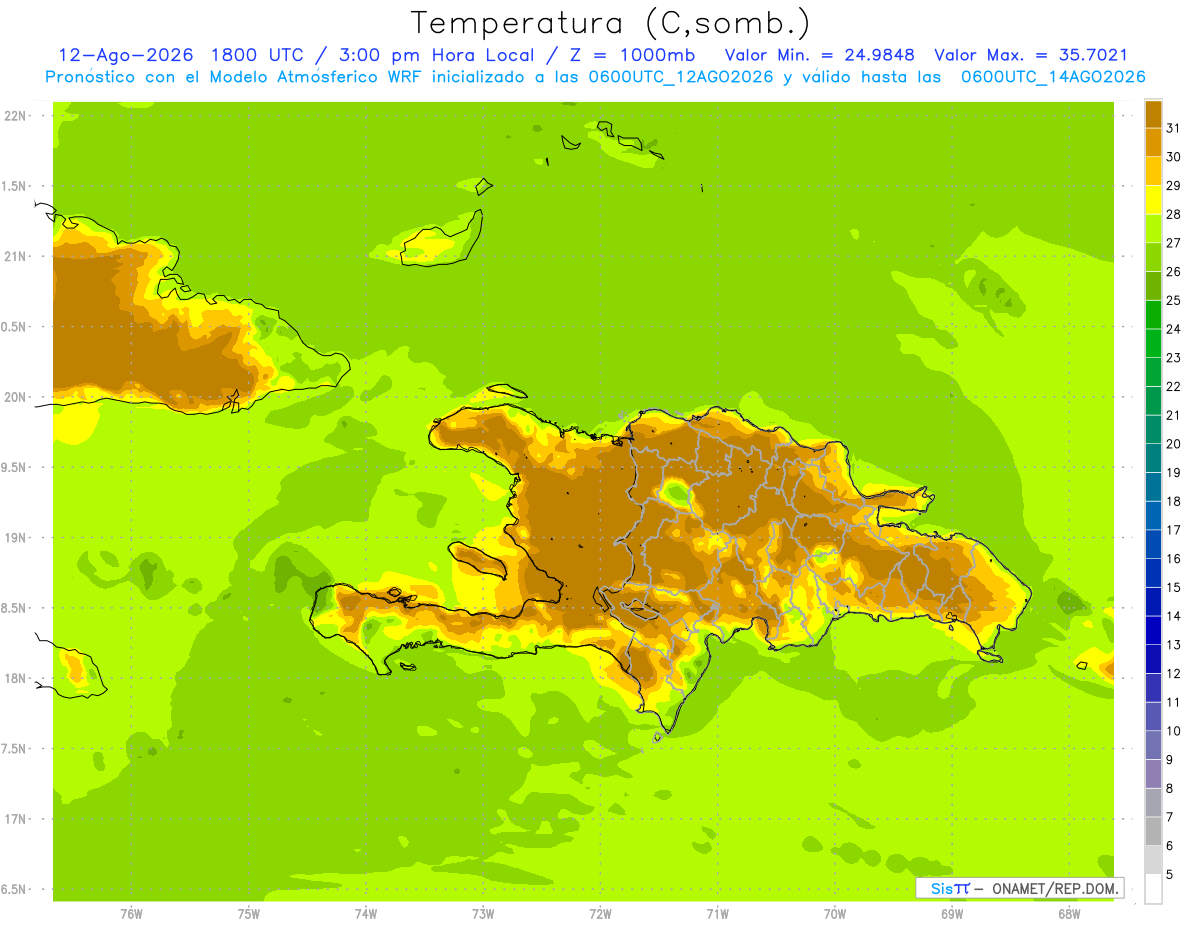Click the colorbar value '10'
The width and height of the screenshot is (1200, 927).
coord(1173,731)
